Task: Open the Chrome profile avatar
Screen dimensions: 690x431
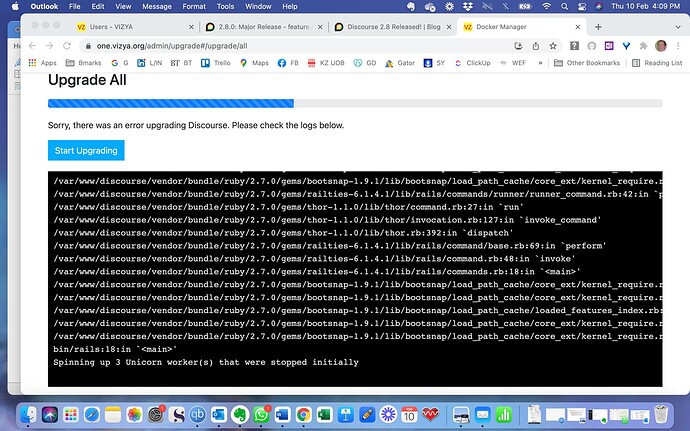Action: pyautogui.click(x=661, y=46)
